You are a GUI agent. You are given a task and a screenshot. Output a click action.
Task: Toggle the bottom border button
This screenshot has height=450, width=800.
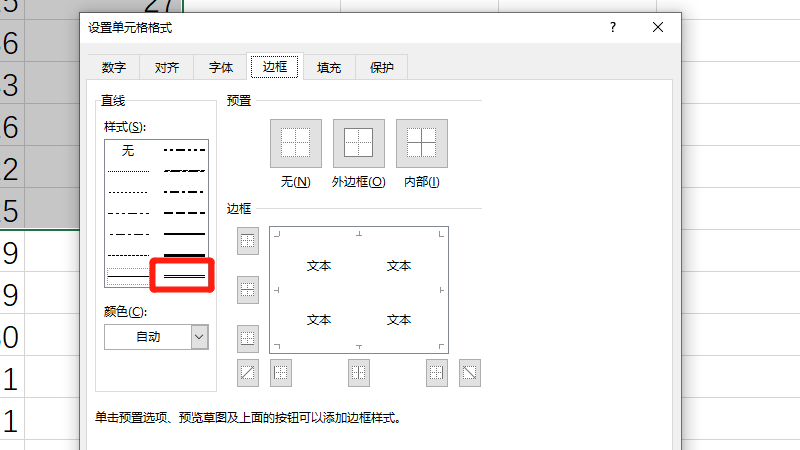click(248, 339)
